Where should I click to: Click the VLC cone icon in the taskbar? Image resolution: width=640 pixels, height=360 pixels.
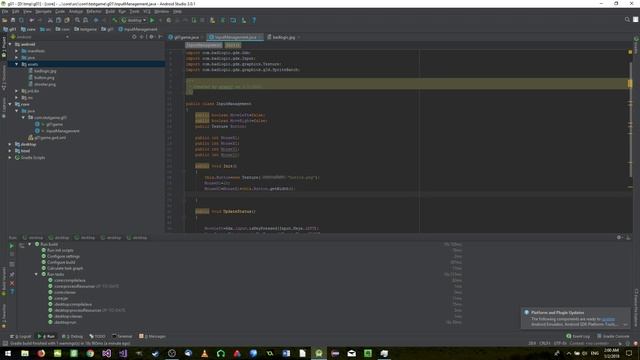pyautogui.click(x=204, y=353)
